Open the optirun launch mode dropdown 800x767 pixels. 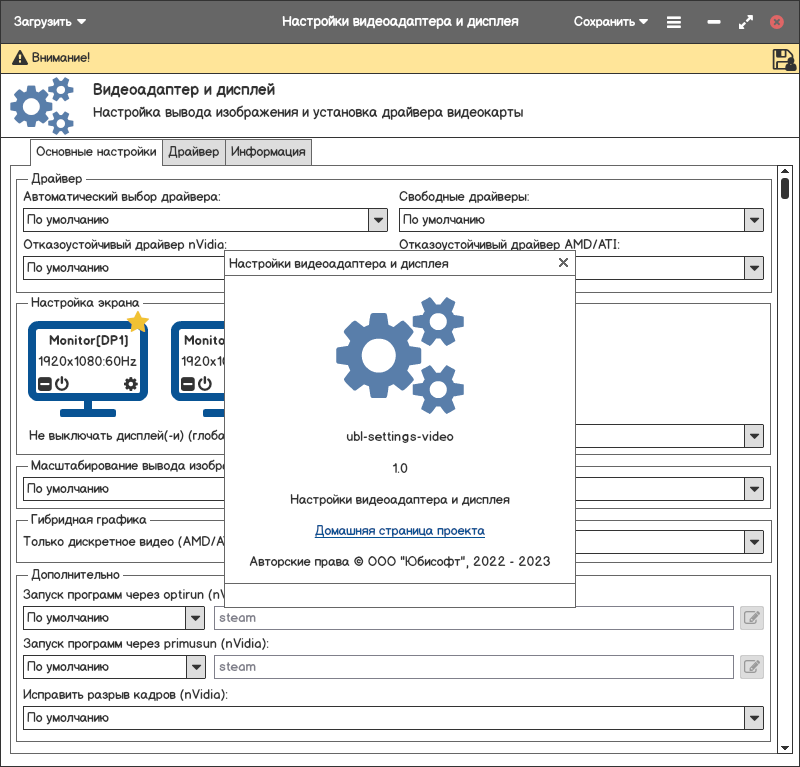[194, 618]
